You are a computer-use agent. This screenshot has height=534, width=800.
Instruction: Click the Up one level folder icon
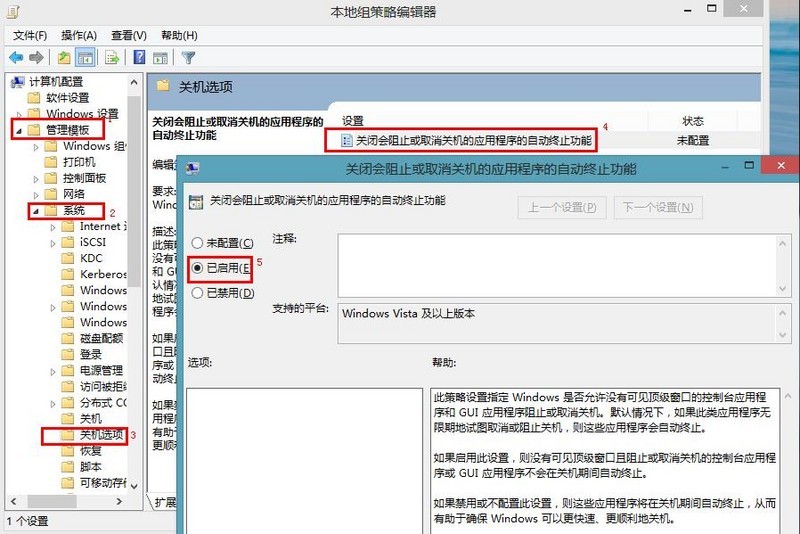pyautogui.click(x=64, y=58)
